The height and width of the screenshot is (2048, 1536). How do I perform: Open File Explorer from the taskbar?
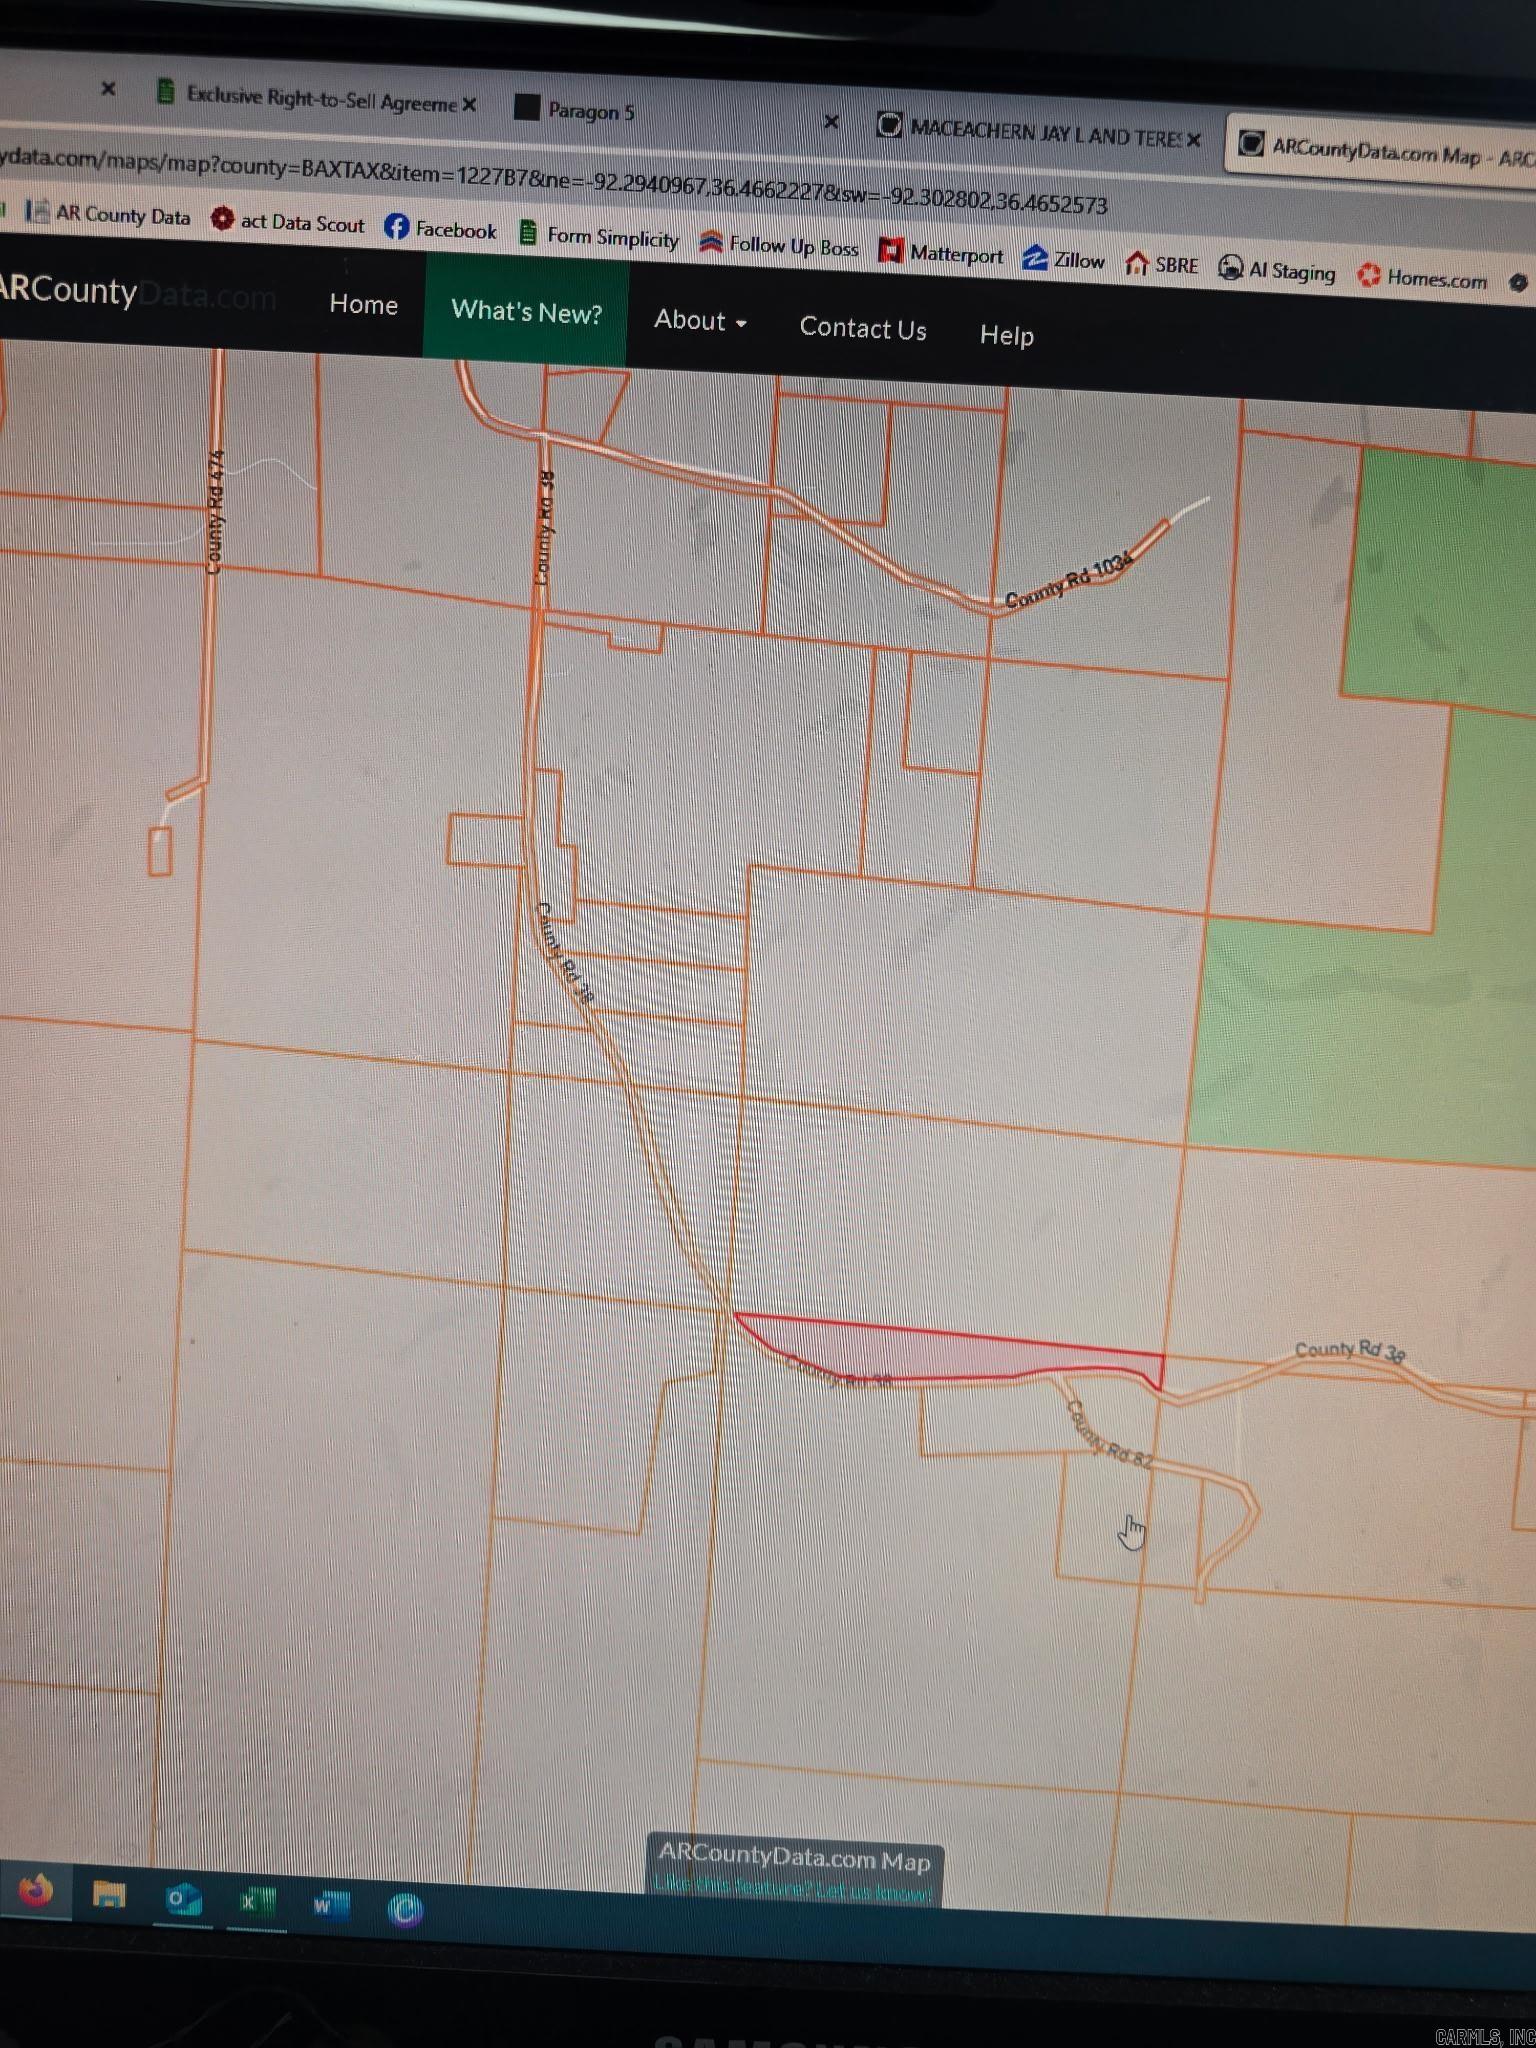tap(109, 1894)
